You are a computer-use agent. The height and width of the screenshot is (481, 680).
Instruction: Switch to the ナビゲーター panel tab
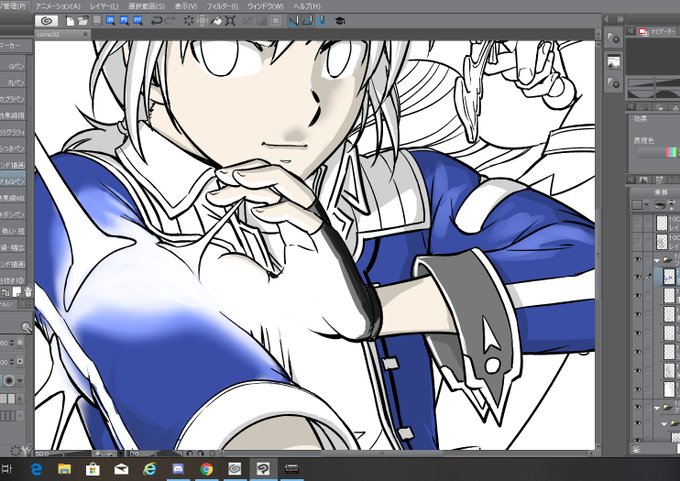coord(657,32)
